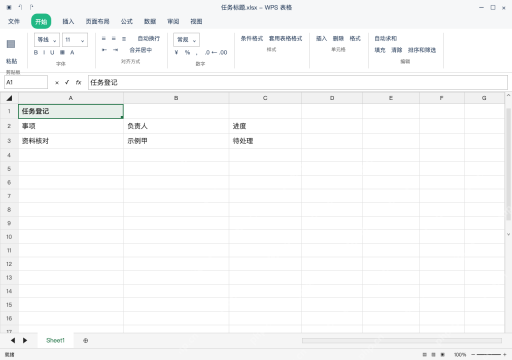Switch to the 公式 ribbon tab
The width and height of the screenshot is (512, 360).
pos(127,21)
